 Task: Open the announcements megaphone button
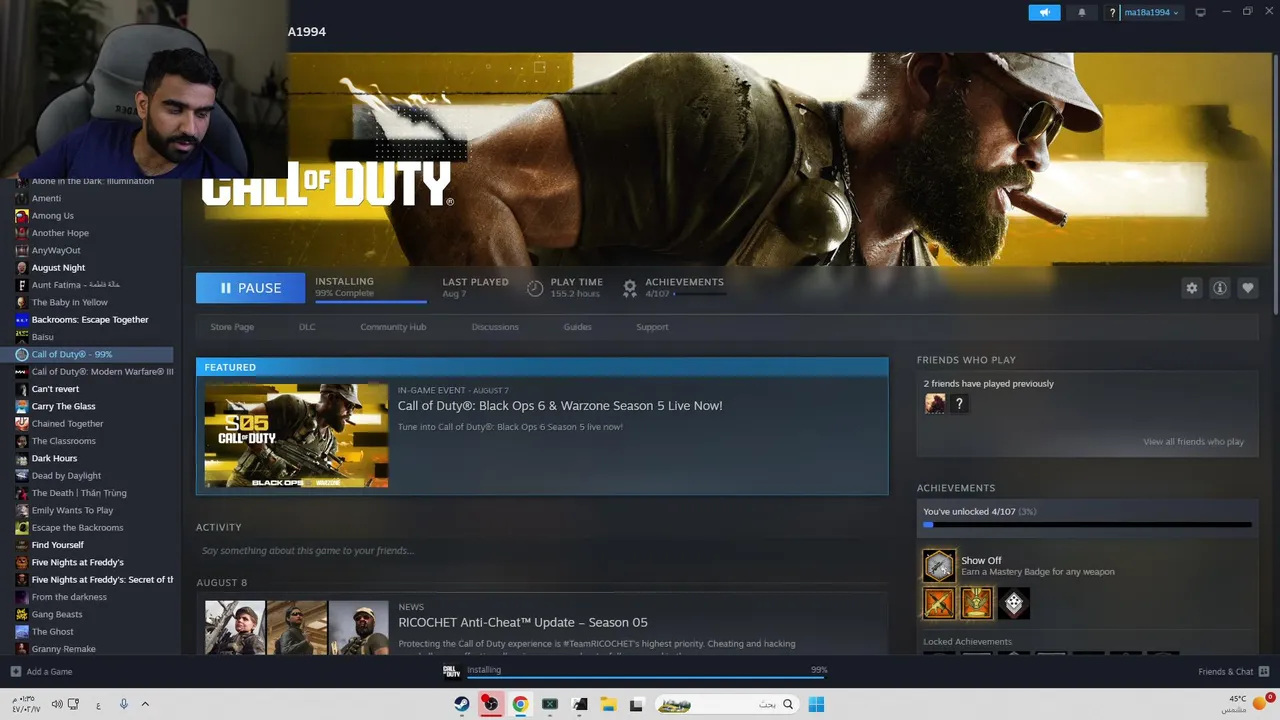coord(1044,12)
